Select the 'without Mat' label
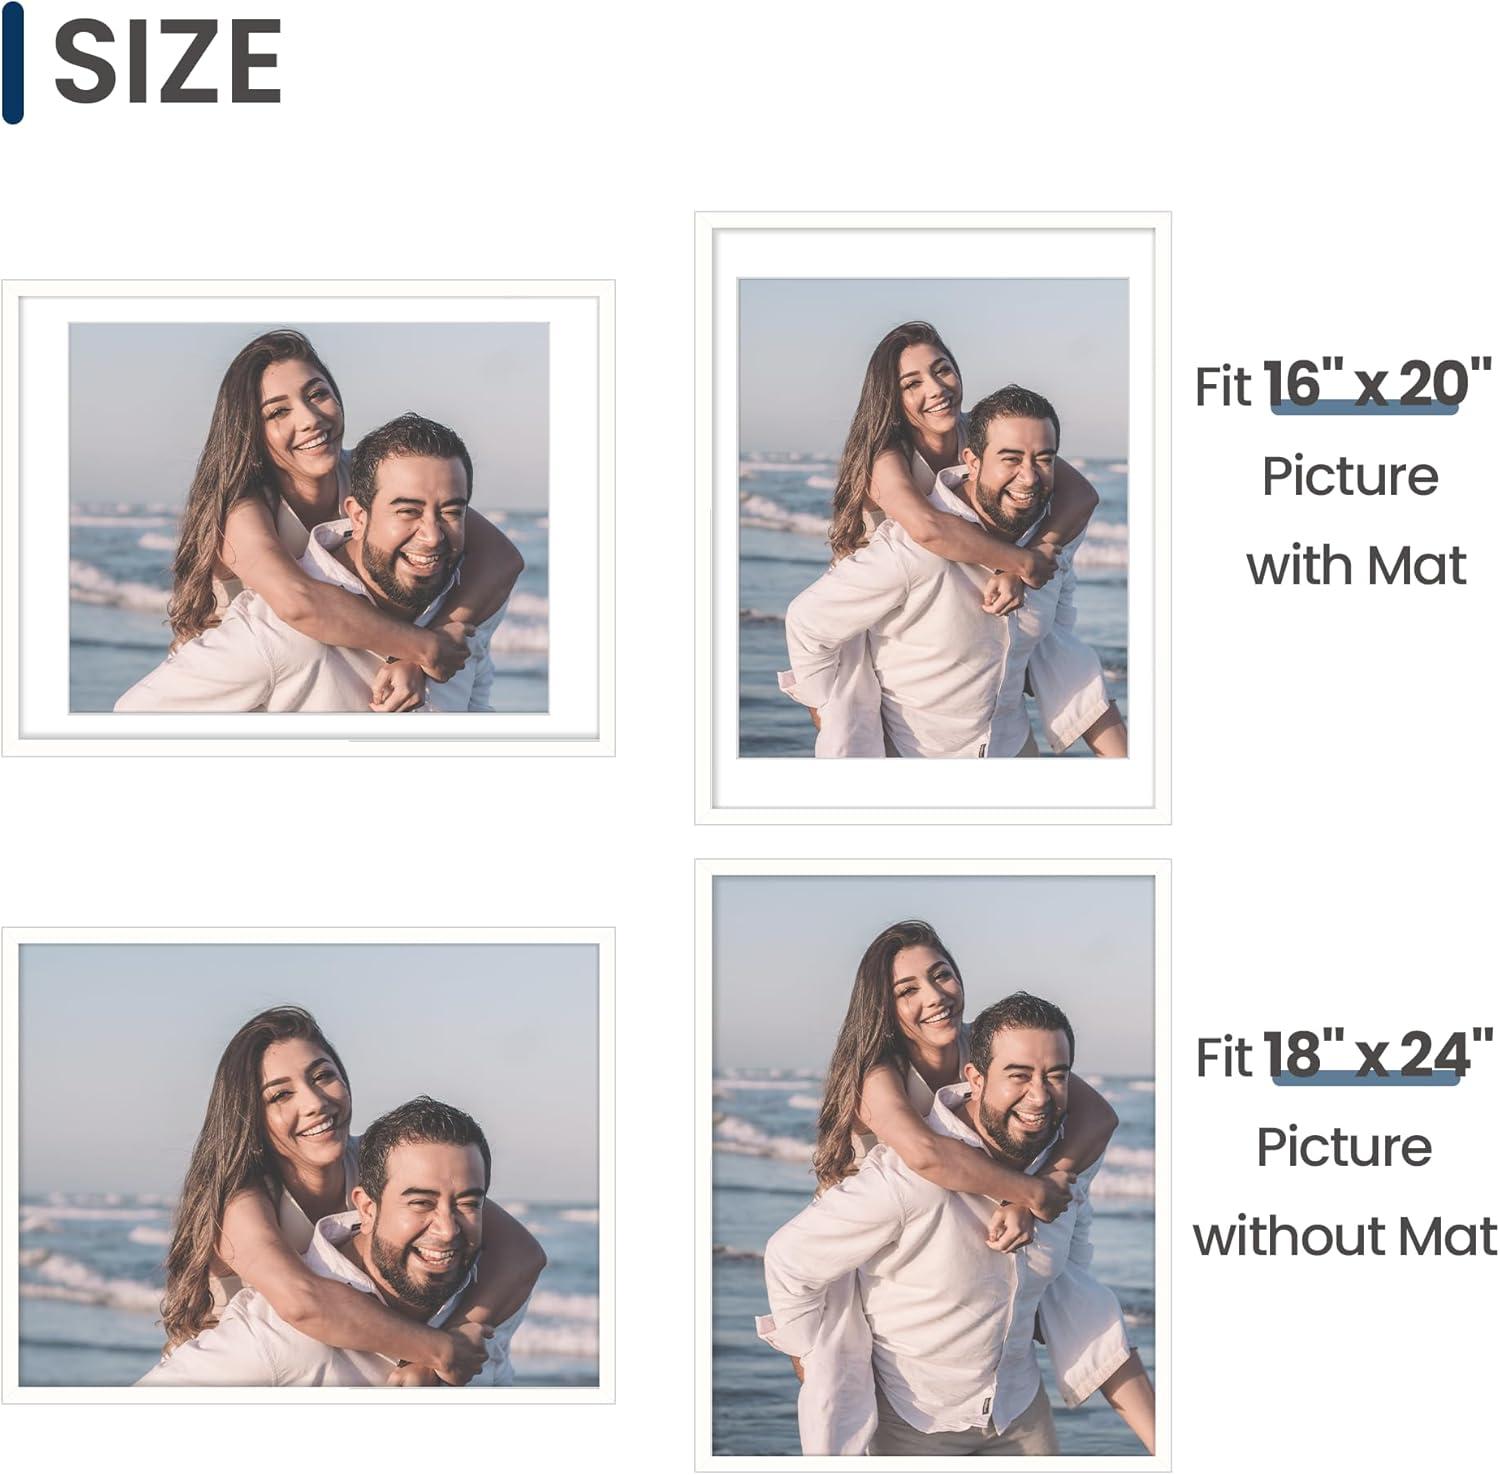The image size is (1500, 1475). pyautogui.click(x=1345, y=1236)
